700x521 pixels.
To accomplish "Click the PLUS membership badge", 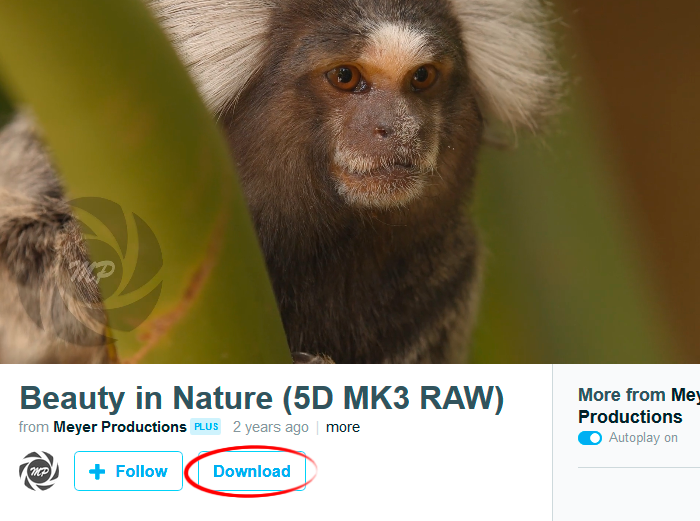I will click(x=206, y=427).
